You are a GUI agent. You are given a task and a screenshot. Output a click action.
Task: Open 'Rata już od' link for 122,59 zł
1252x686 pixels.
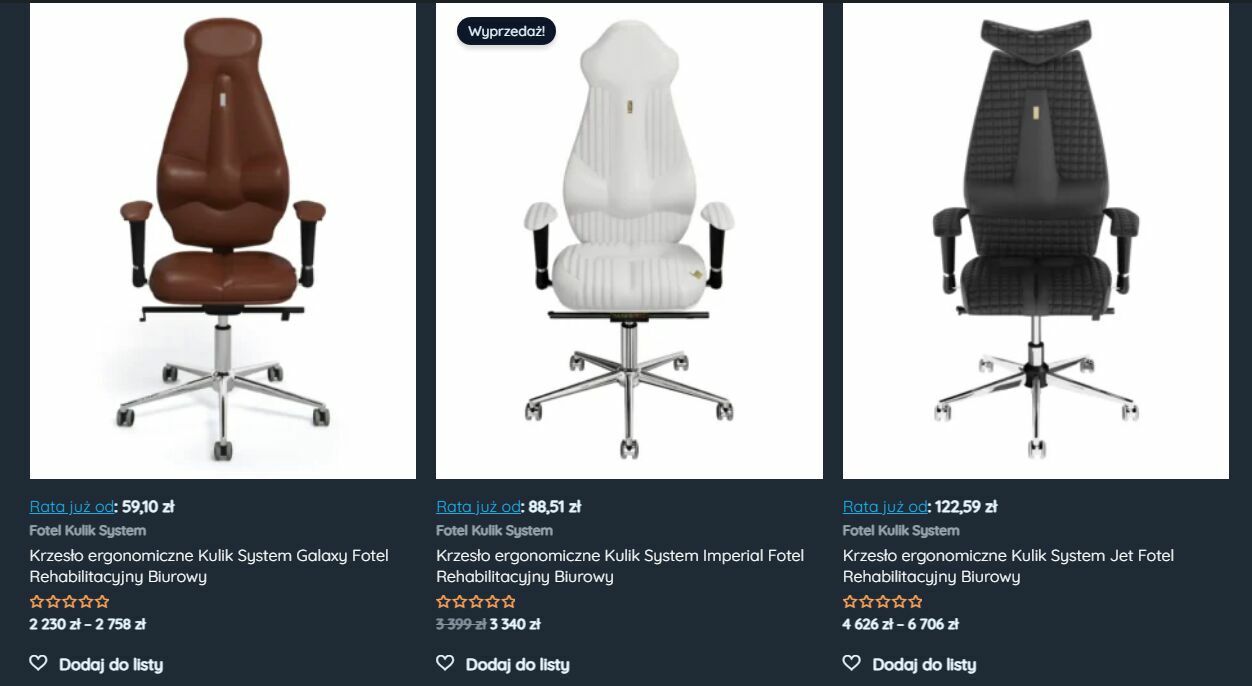tap(886, 507)
